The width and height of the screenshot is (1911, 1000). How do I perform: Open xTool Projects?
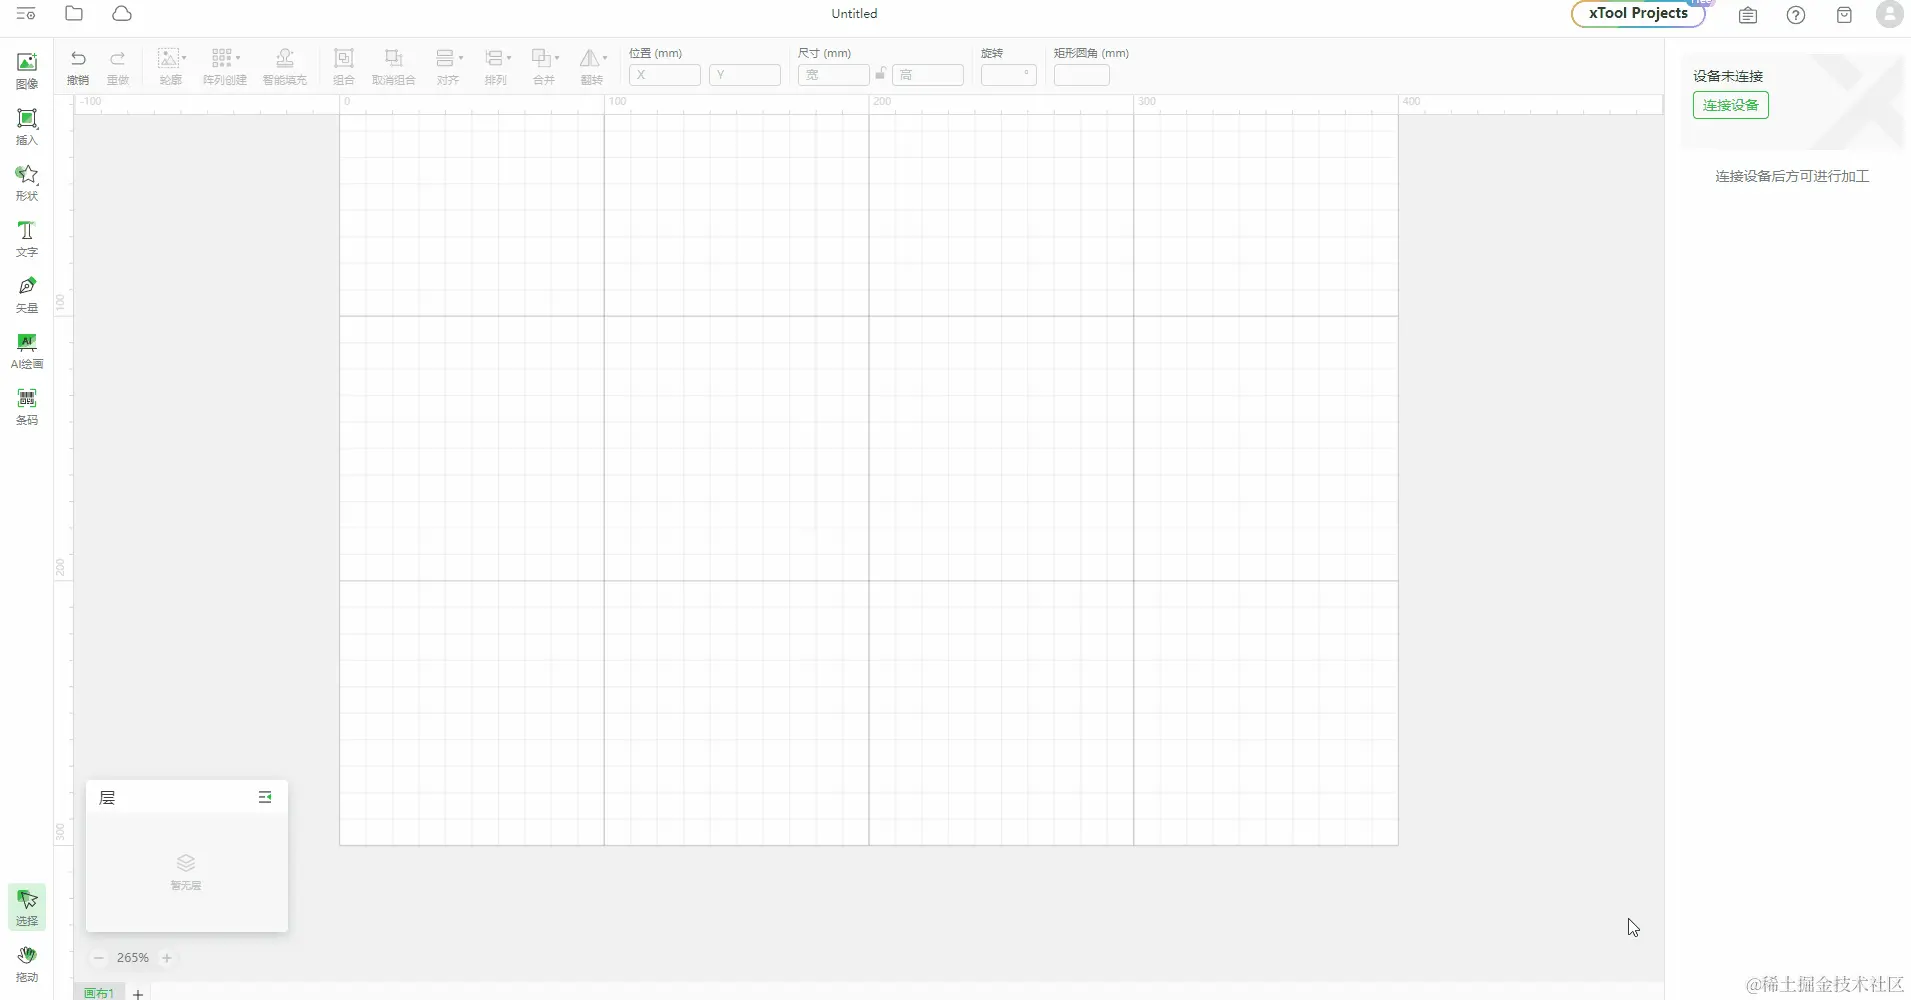pos(1638,14)
